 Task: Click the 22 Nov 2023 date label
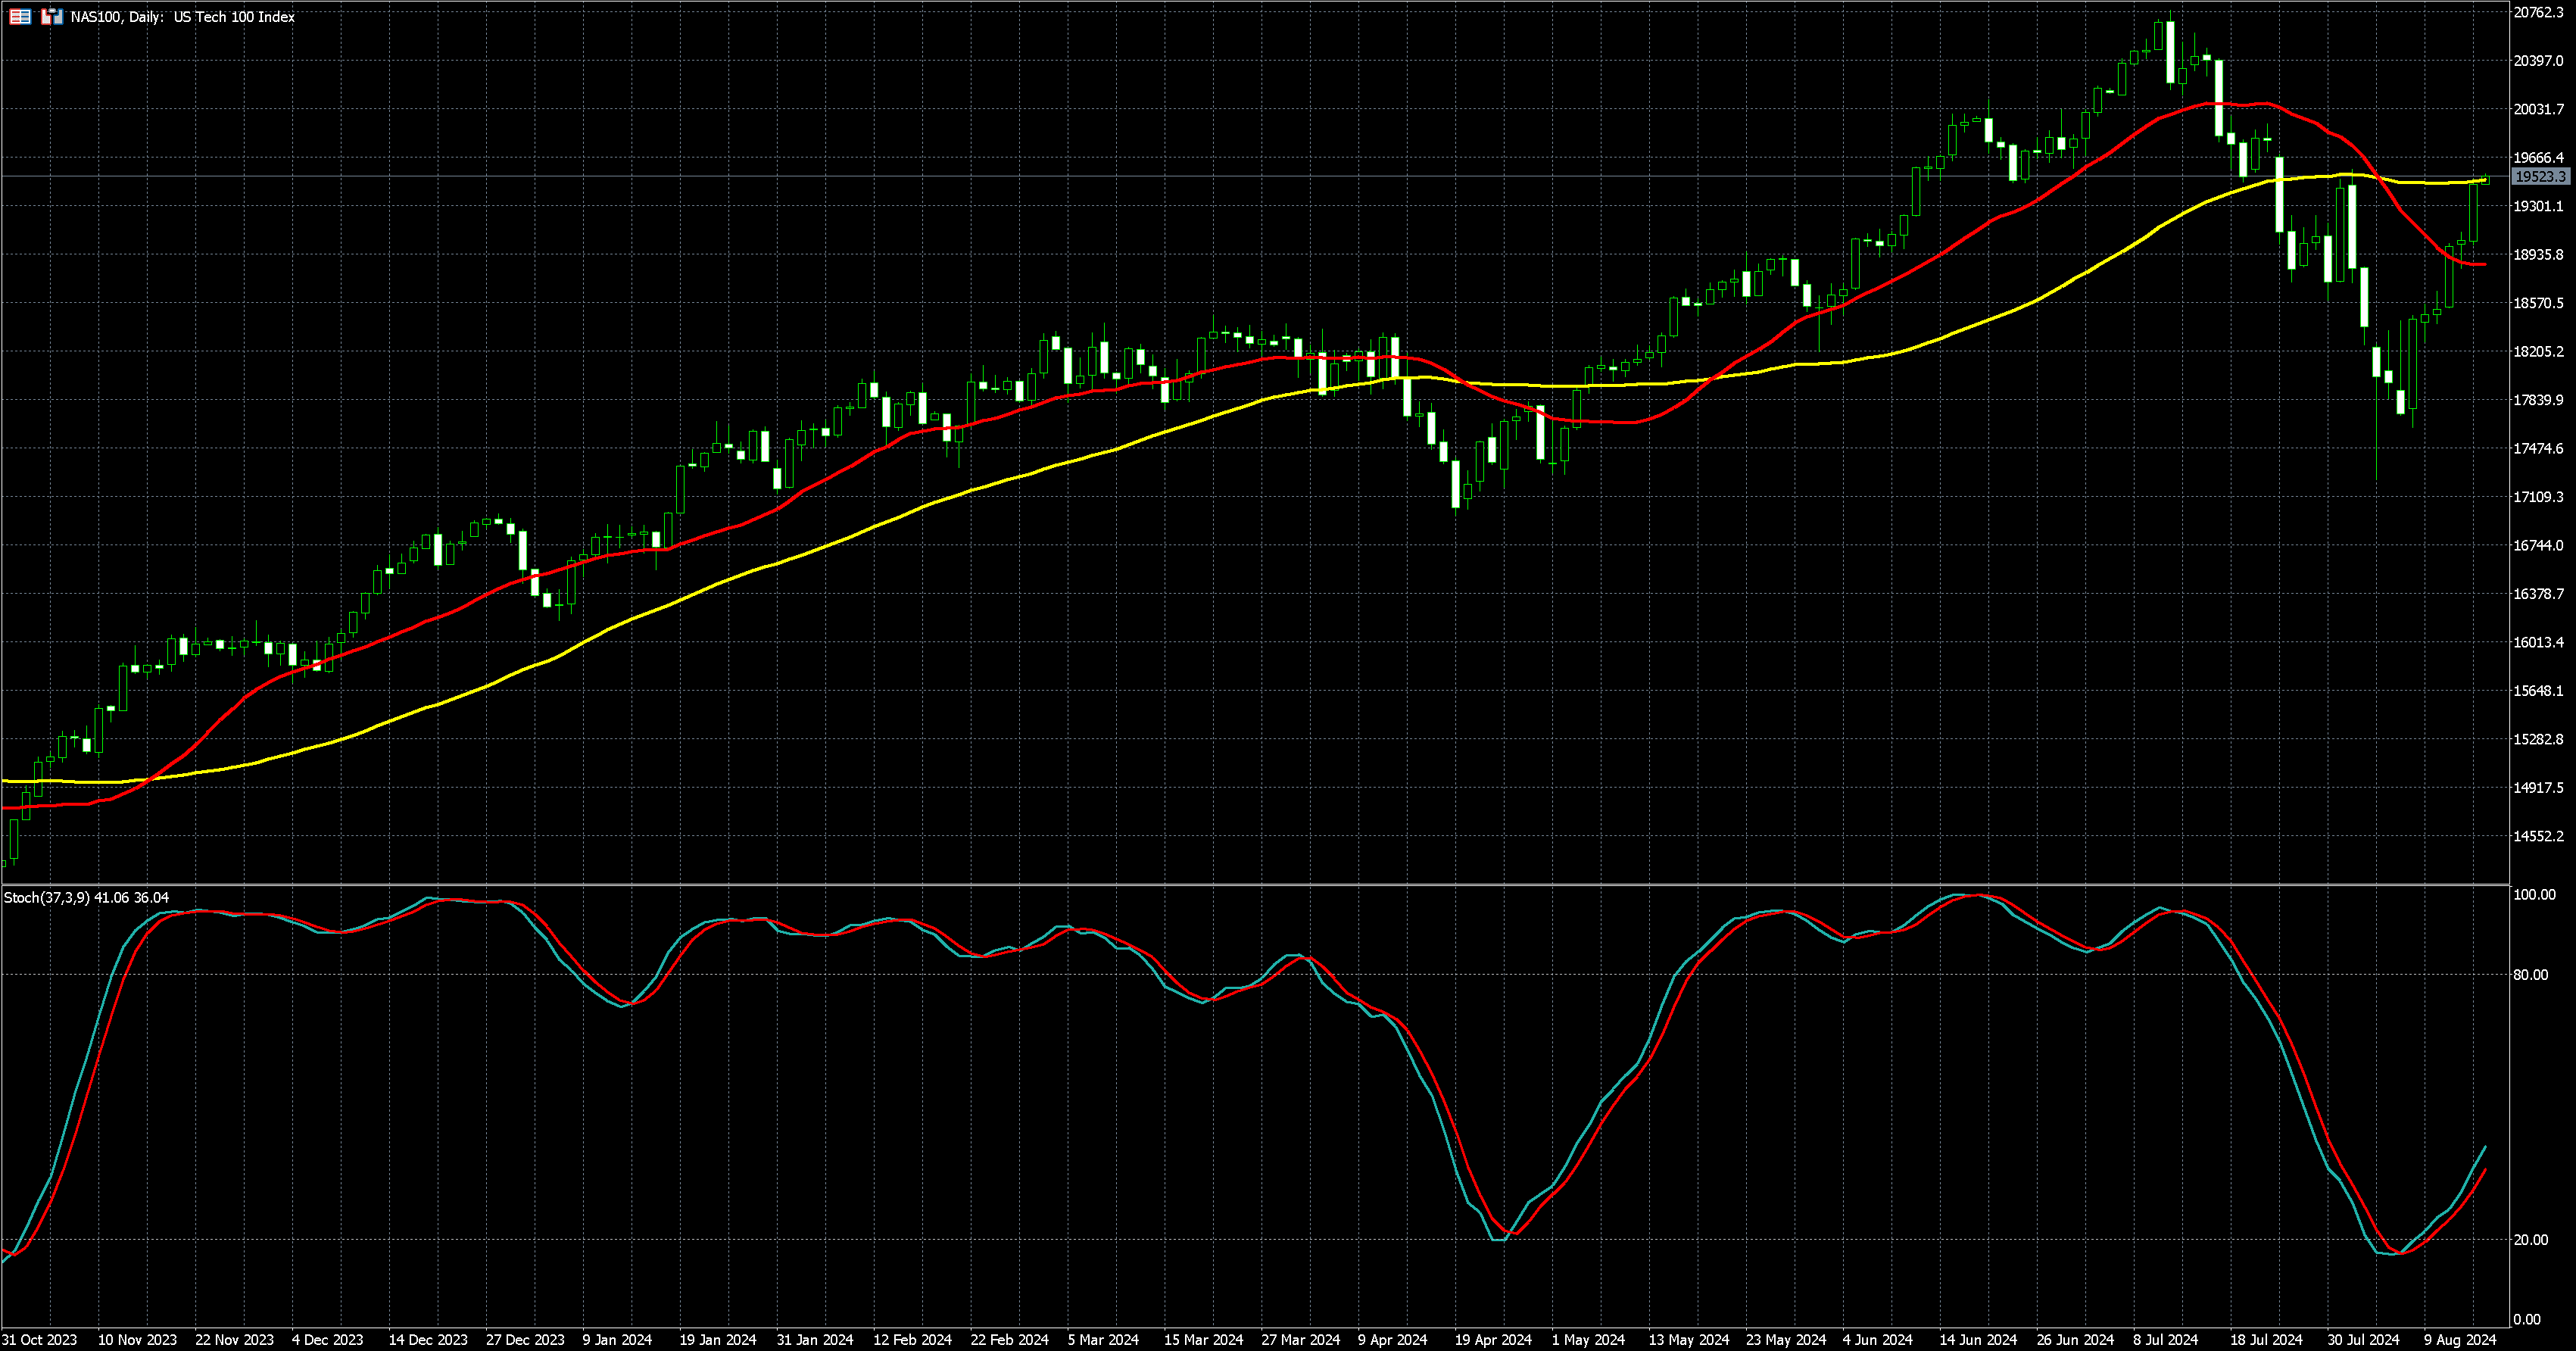[x=234, y=1340]
